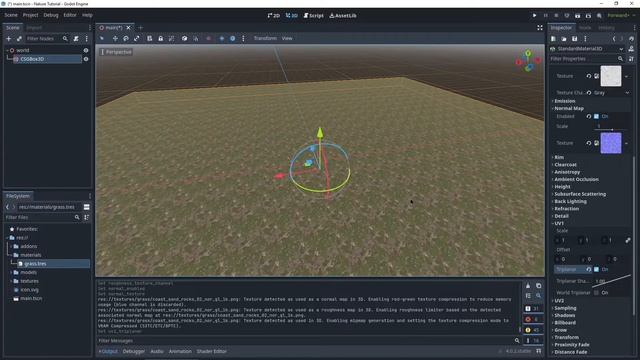
Task: Revert the Normal Map Enabled property
Action: [x=589, y=116]
